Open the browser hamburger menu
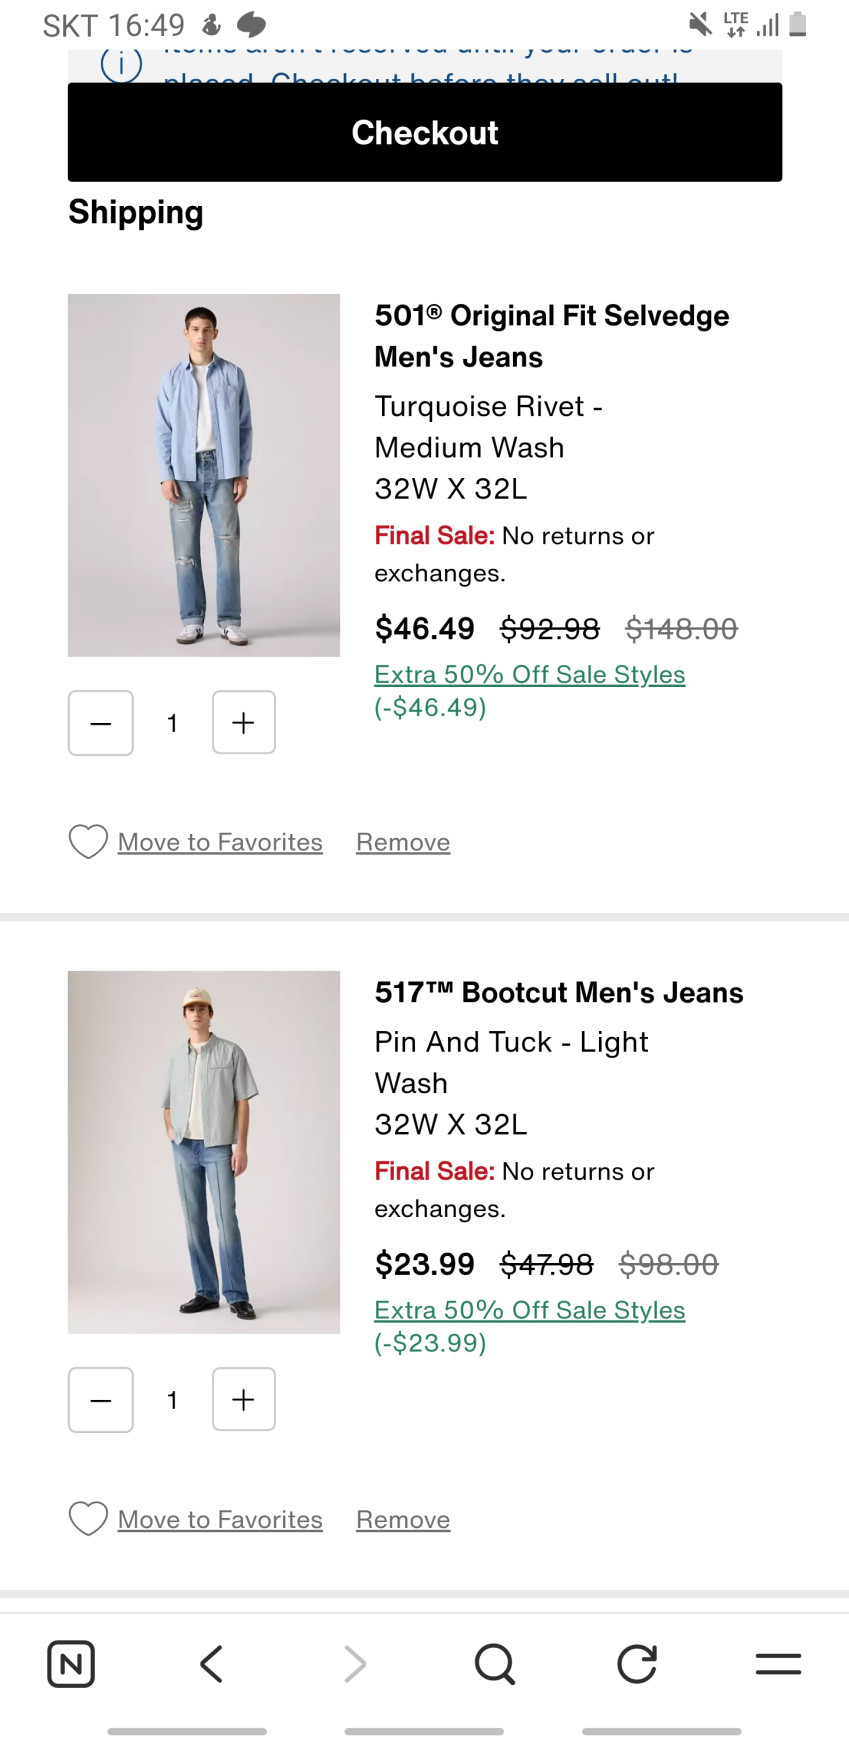The width and height of the screenshot is (849, 1747). (778, 1664)
